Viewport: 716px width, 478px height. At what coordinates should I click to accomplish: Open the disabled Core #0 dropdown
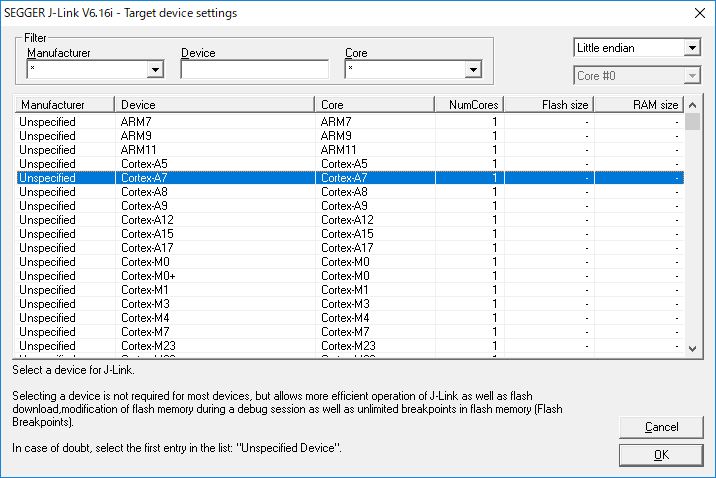(x=692, y=76)
